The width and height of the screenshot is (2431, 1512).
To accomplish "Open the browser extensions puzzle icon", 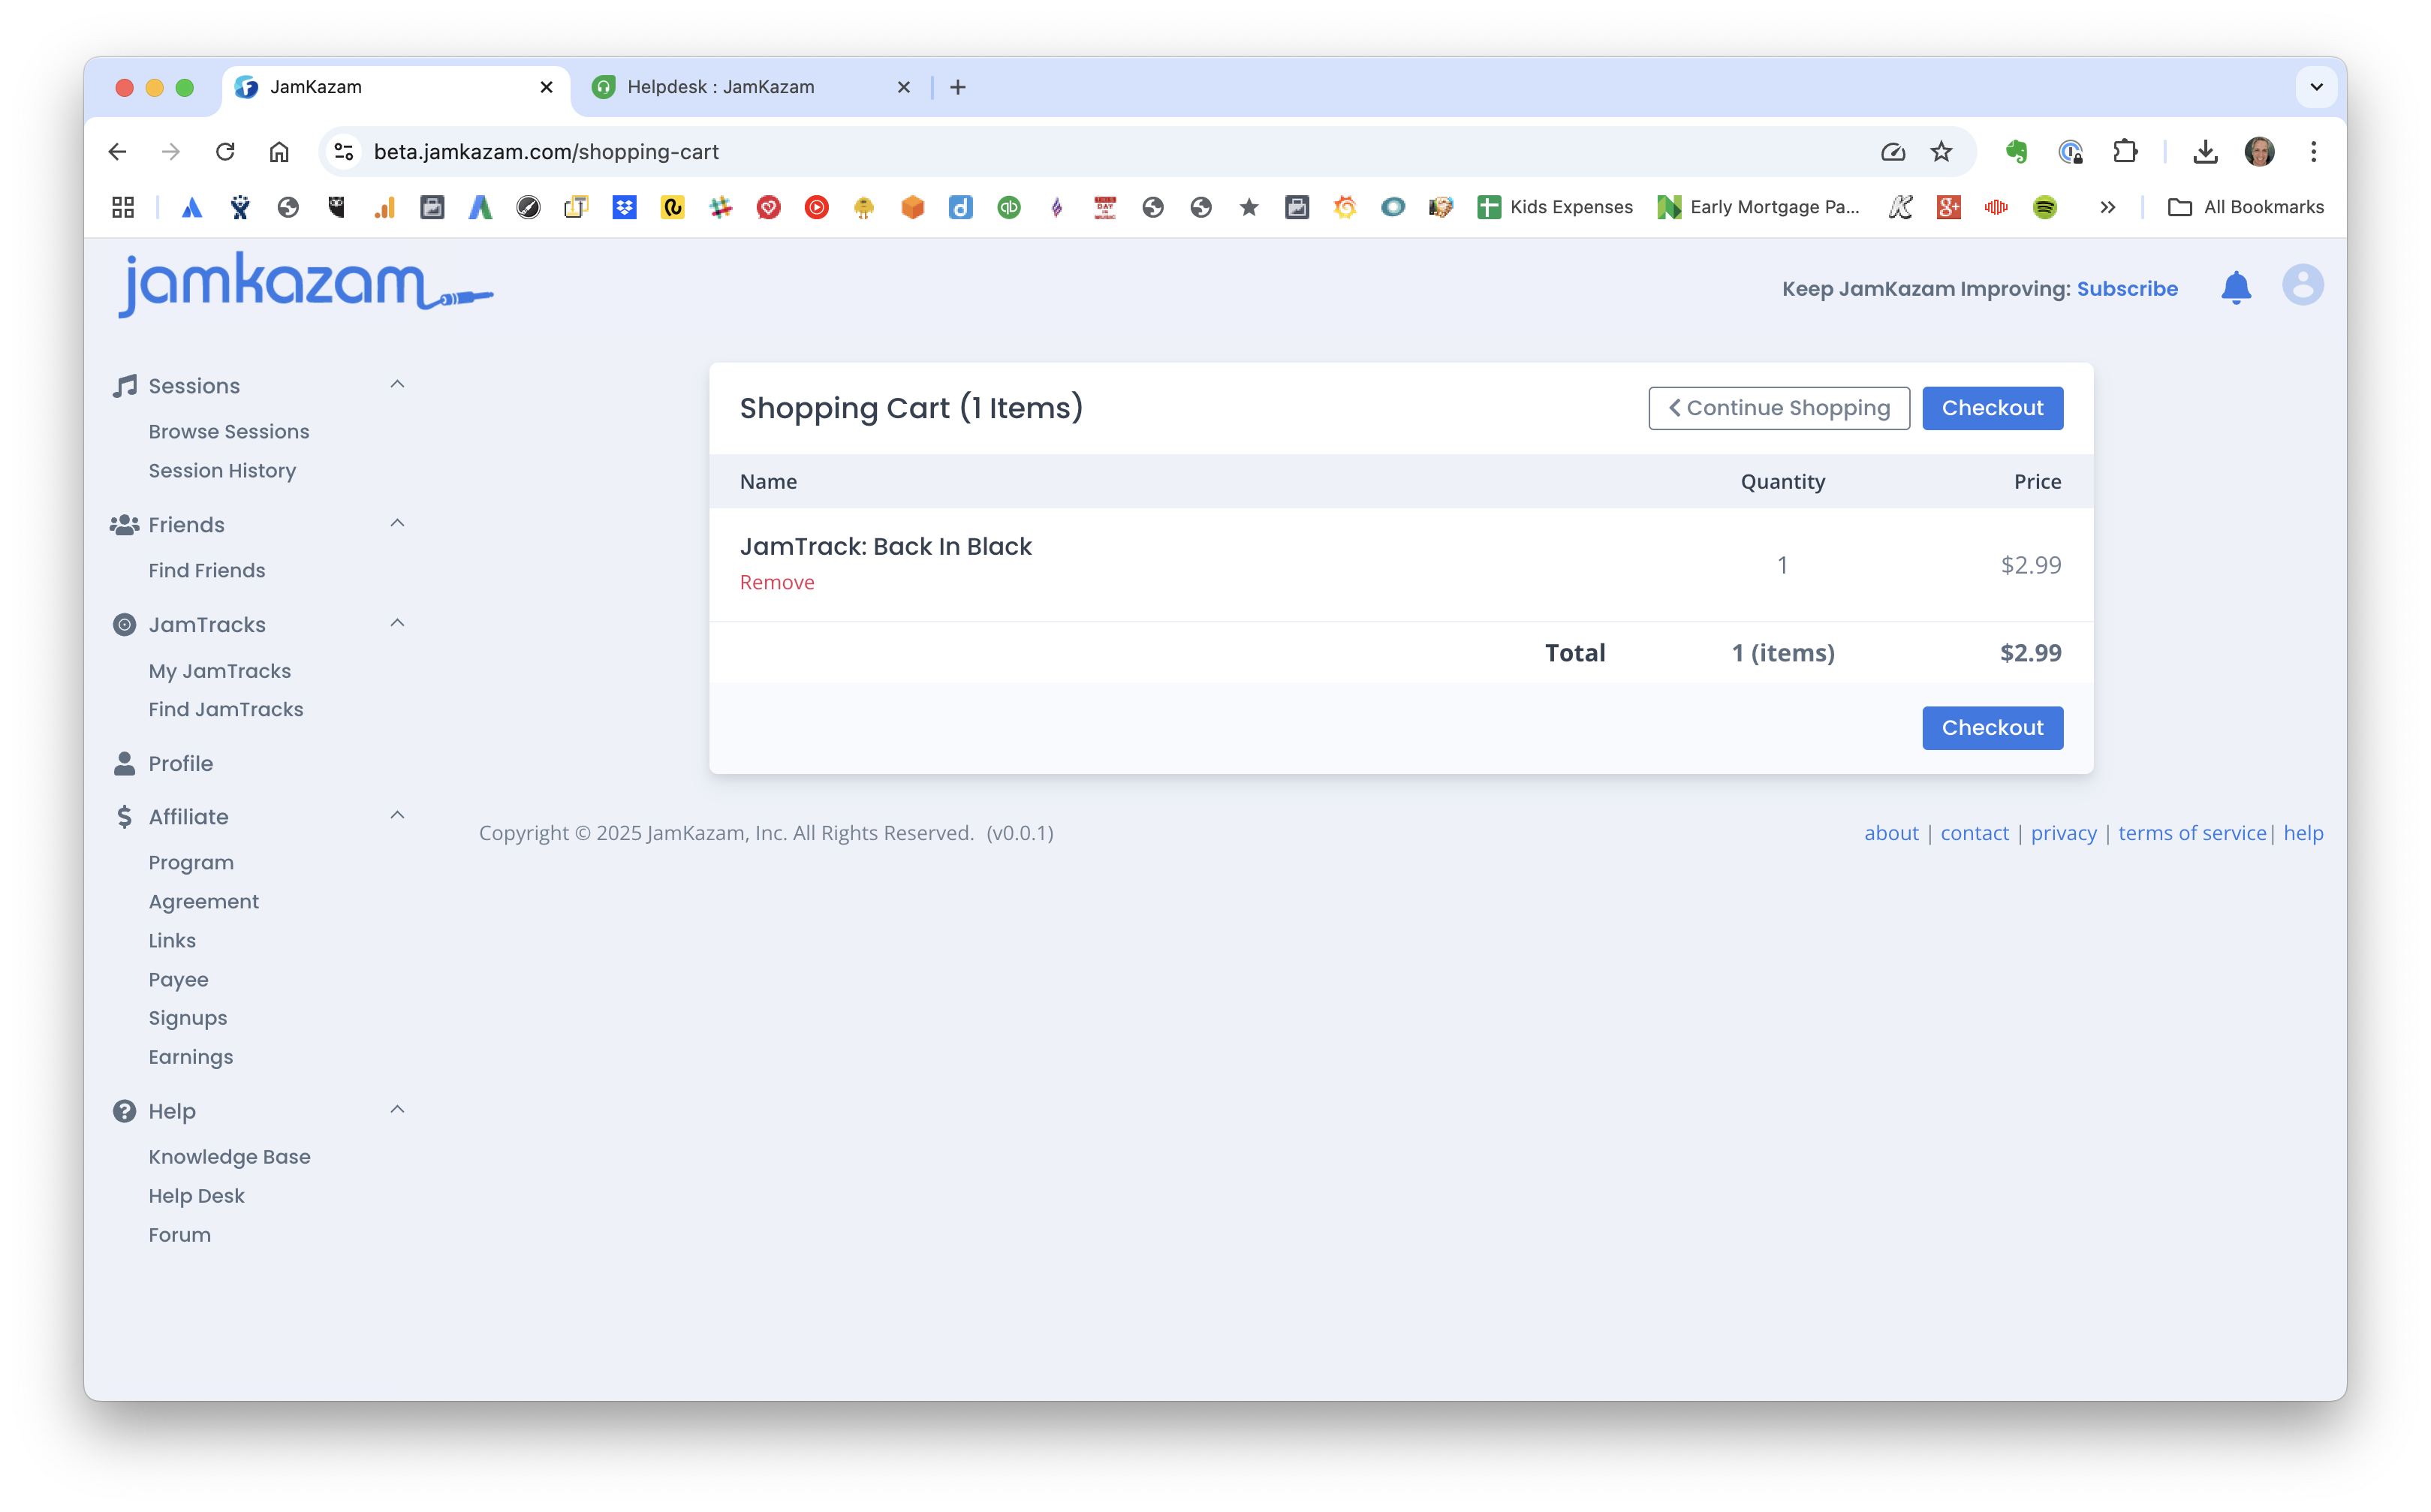I will click(x=2124, y=152).
